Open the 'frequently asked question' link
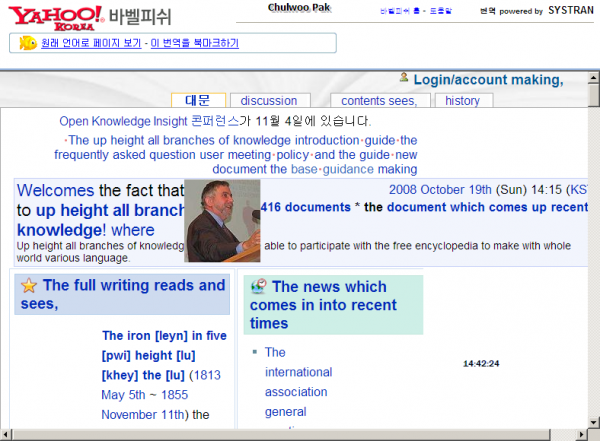The image size is (600, 441). (x=125, y=155)
